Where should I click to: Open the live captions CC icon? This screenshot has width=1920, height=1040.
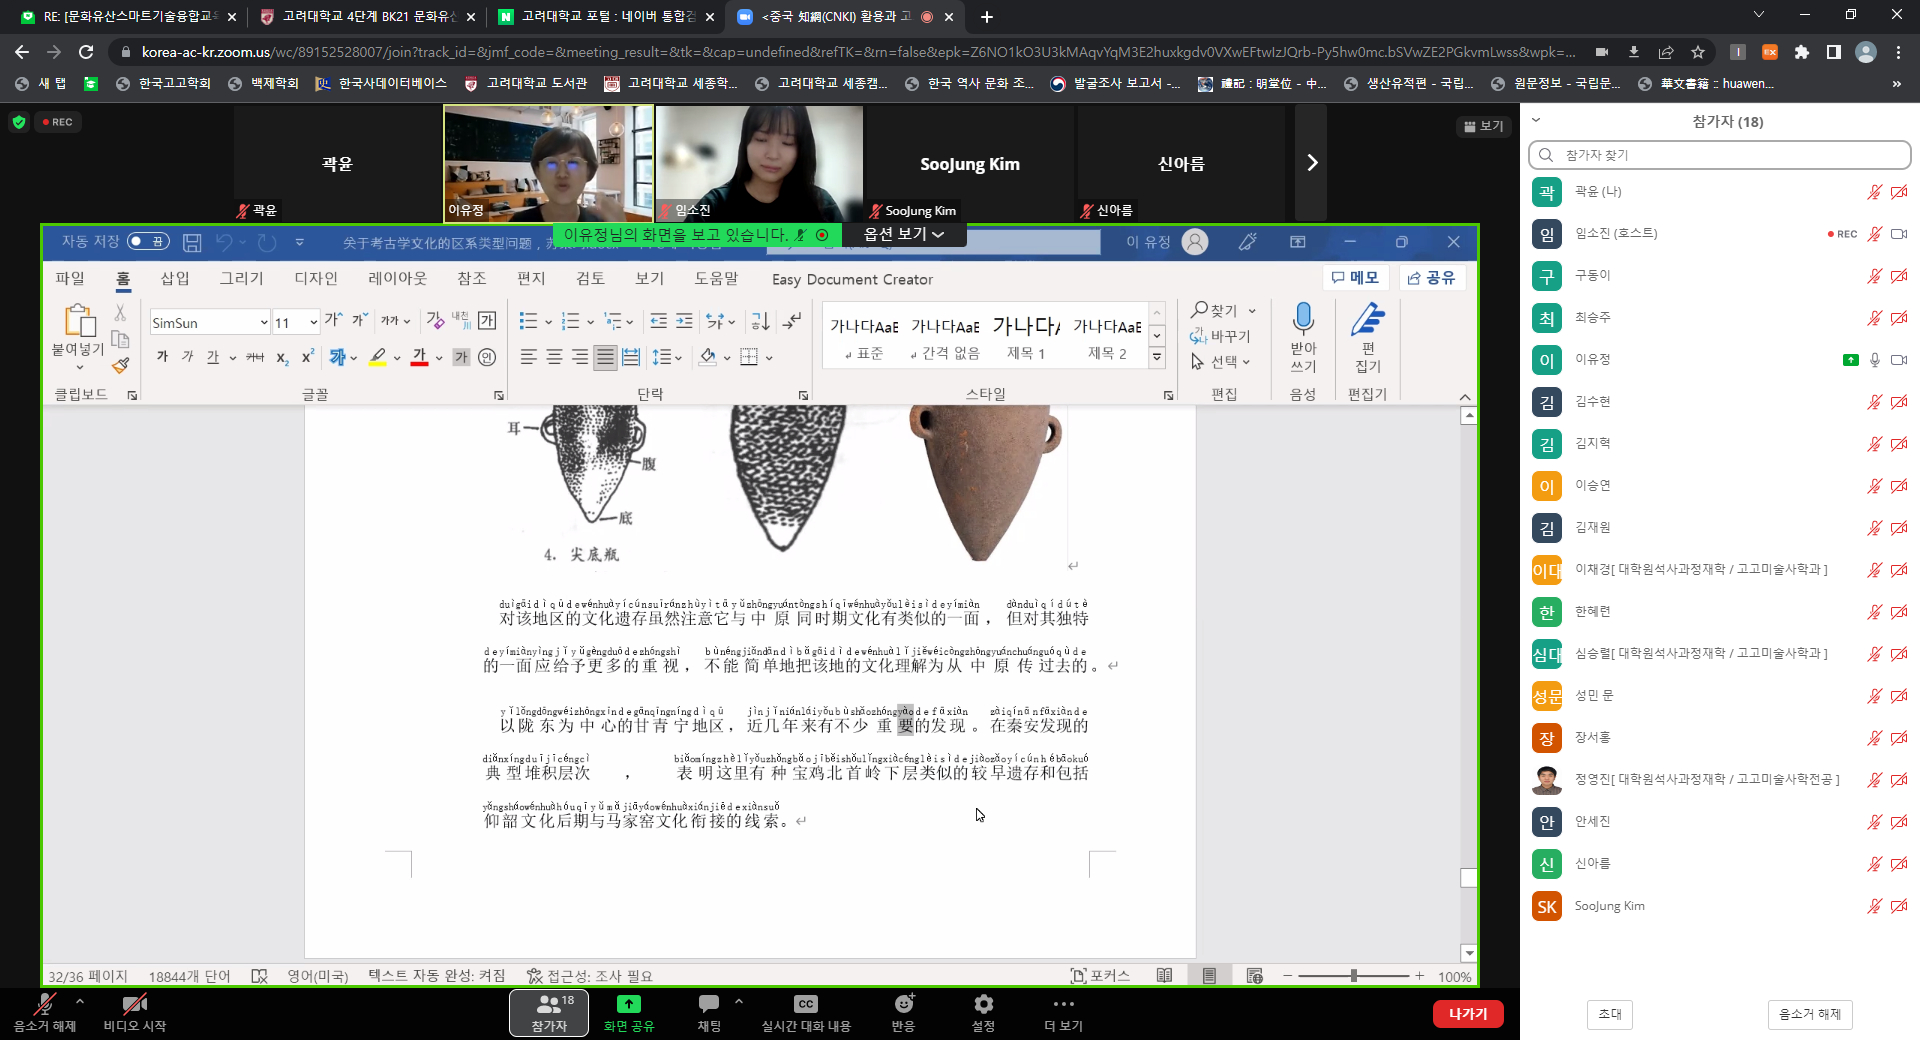(x=805, y=1004)
